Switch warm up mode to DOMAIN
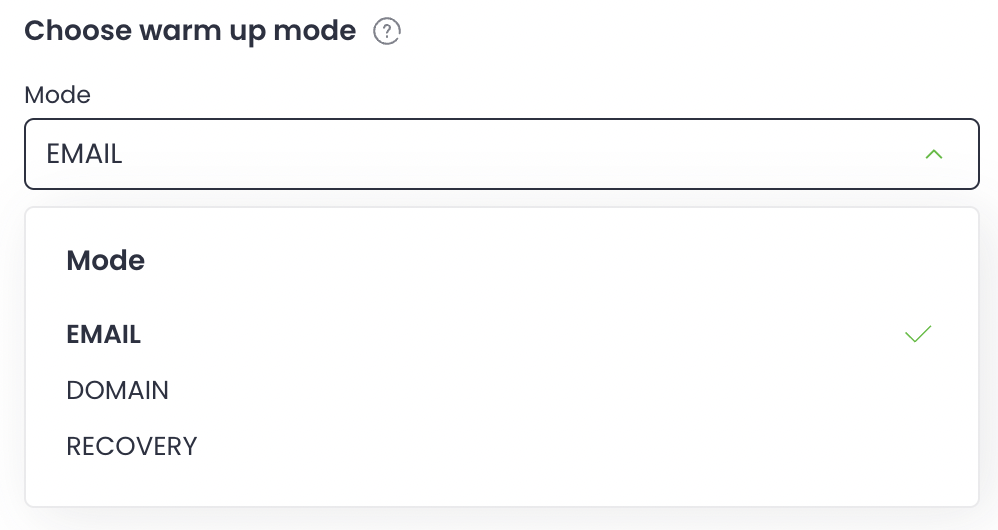This screenshot has height=530, width=998. coord(118,390)
